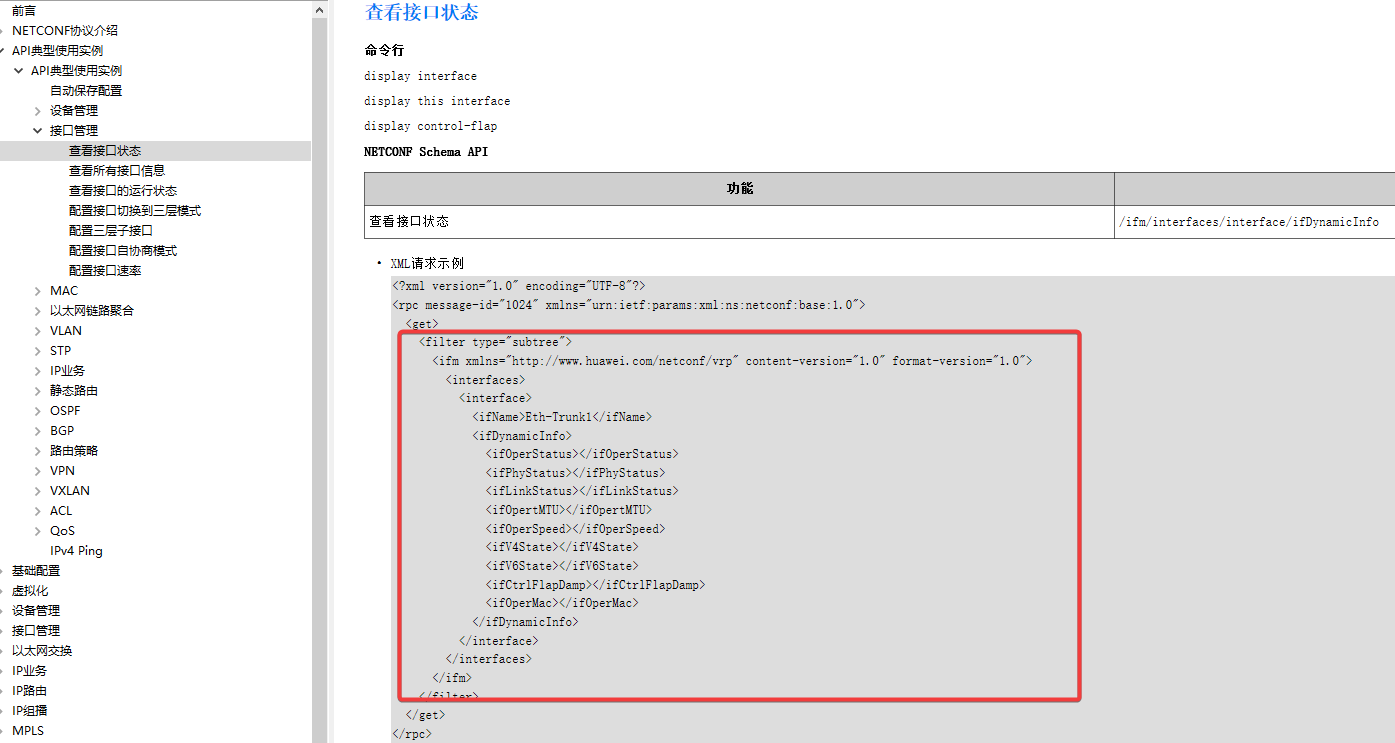Viewport: 1395px width, 743px height.
Task: Open the IPv4 Ping topic
Action: [x=76, y=551]
